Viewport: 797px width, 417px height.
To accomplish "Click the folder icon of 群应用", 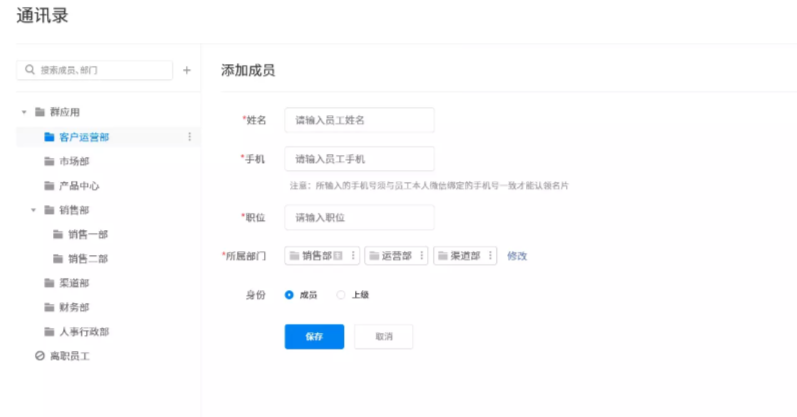I will (40, 112).
